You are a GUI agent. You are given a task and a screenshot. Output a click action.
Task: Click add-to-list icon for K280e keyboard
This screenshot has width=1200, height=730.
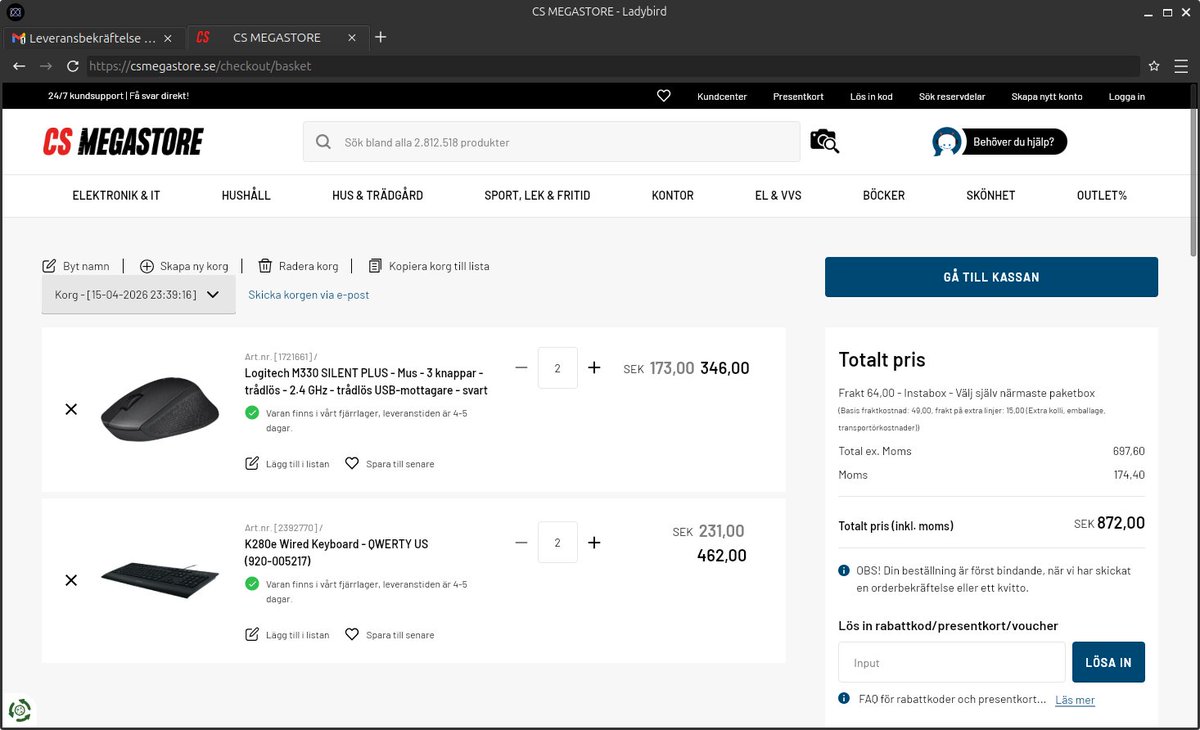click(252, 635)
